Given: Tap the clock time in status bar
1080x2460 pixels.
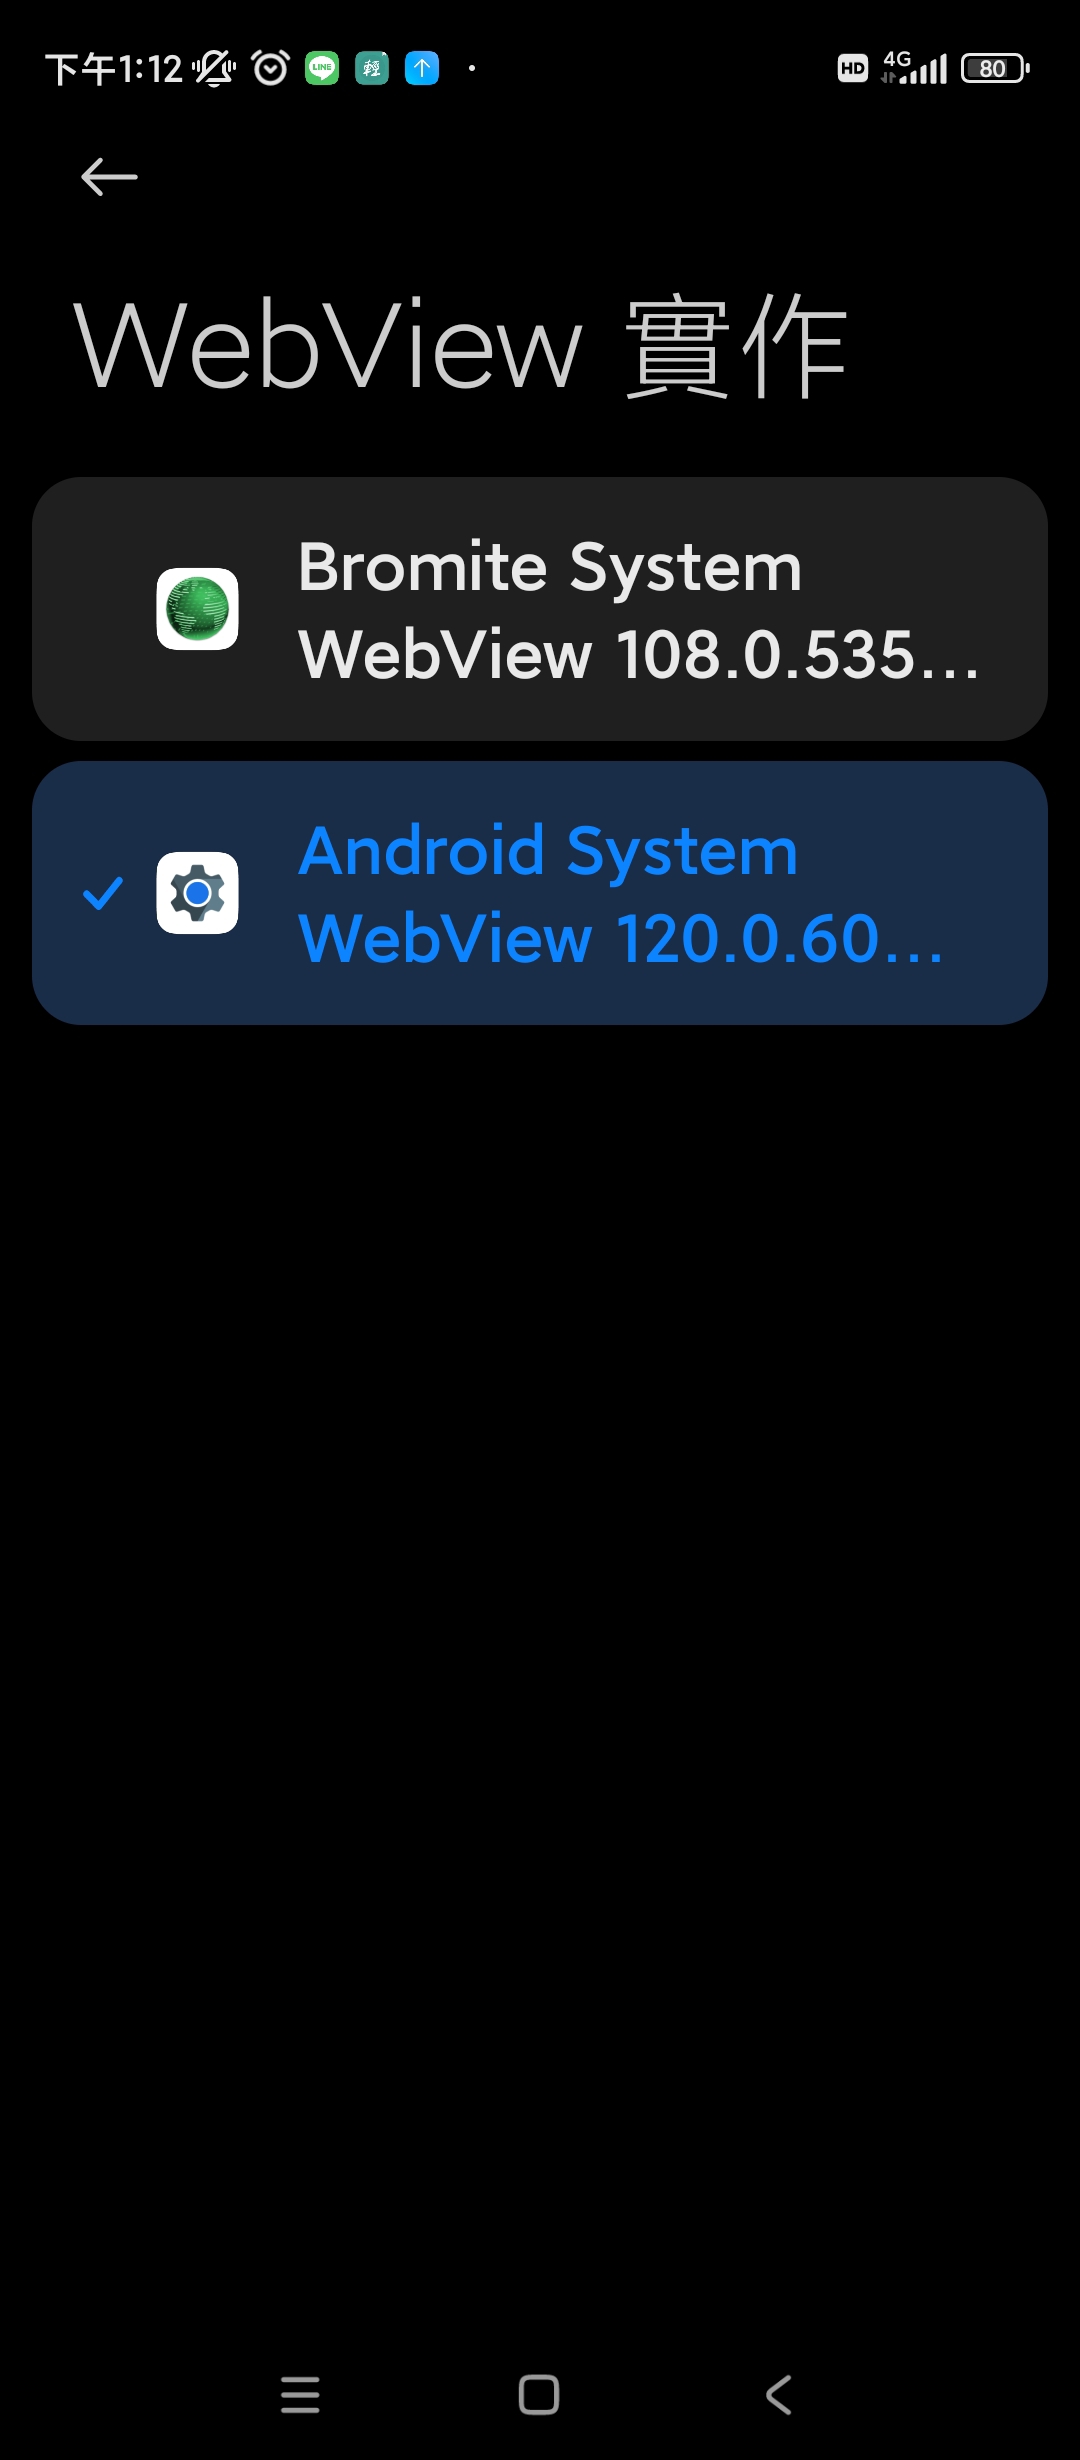Looking at the screenshot, I should [114, 69].
